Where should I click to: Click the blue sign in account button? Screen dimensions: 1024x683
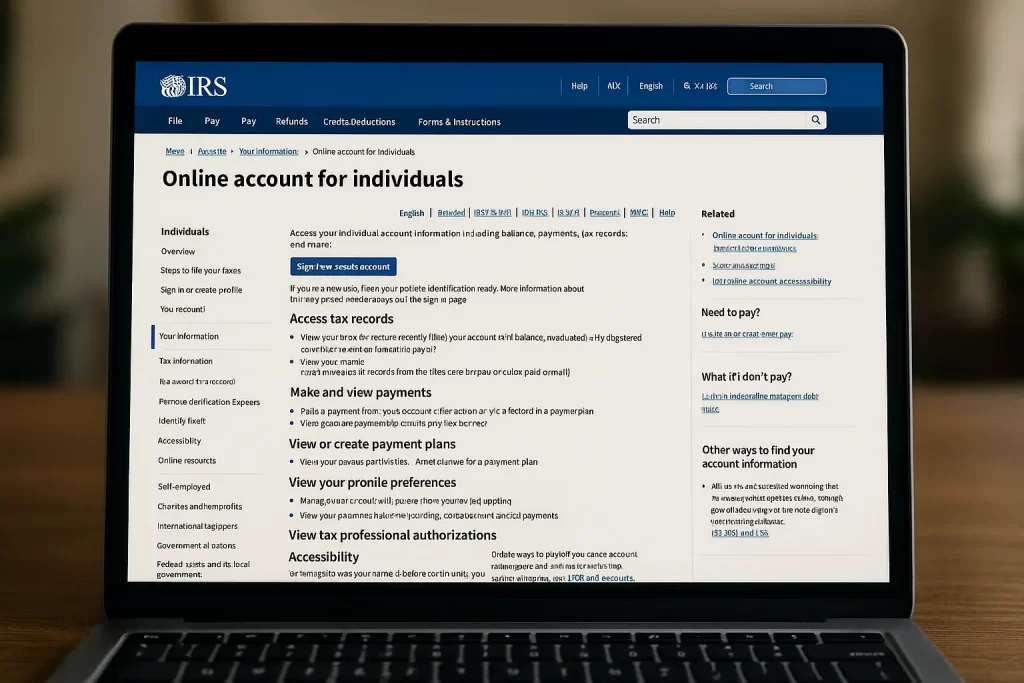pos(343,266)
